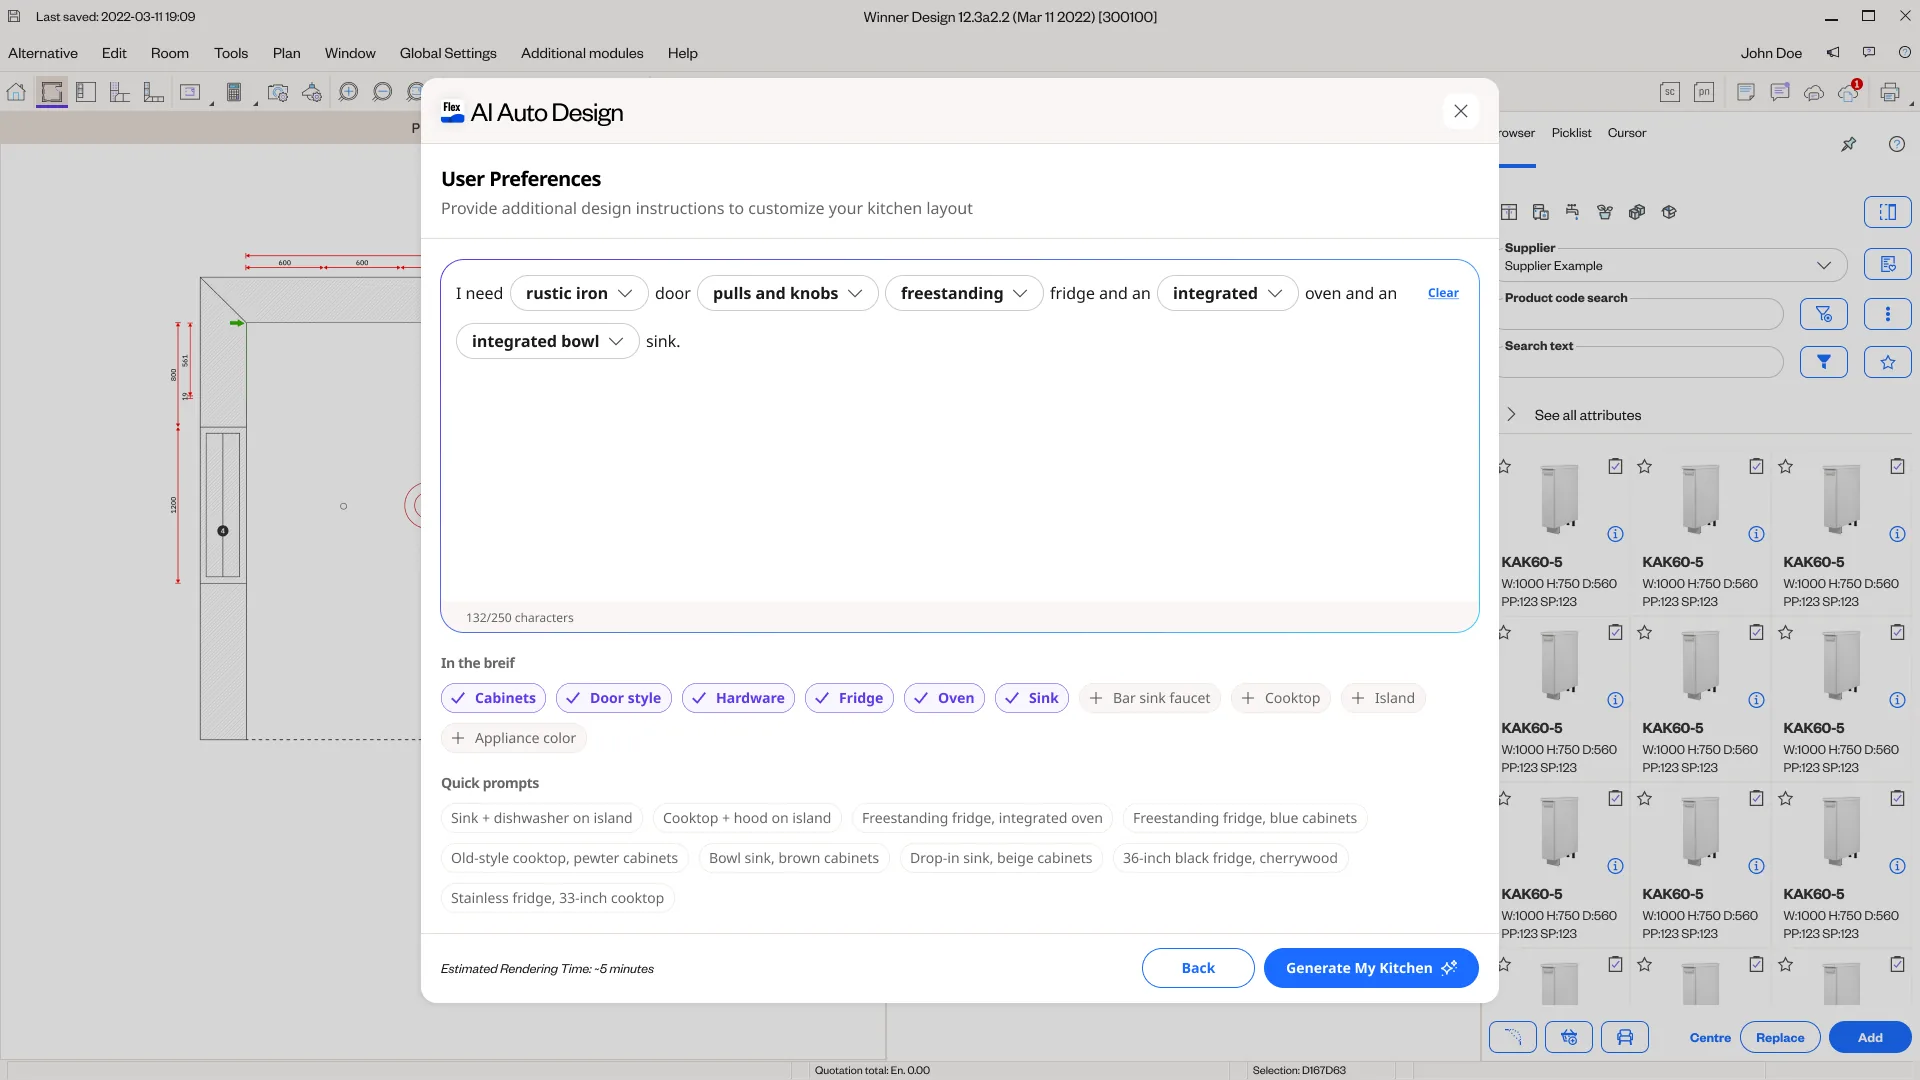Open the comments speech bubble icon
The height and width of the screenshot is (1080, 1920).
pos(1780,93)
